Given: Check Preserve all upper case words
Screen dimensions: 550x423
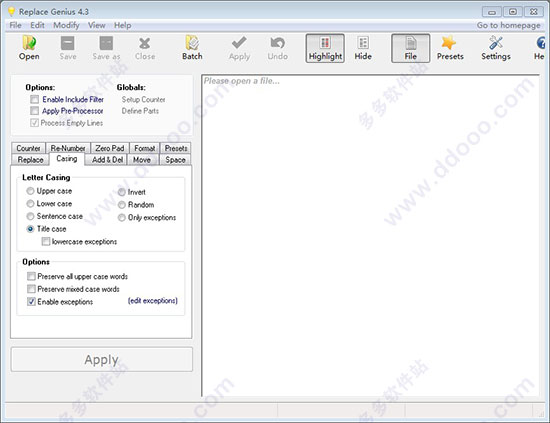Looking at the screenshot, I should (x=31, y=276).
